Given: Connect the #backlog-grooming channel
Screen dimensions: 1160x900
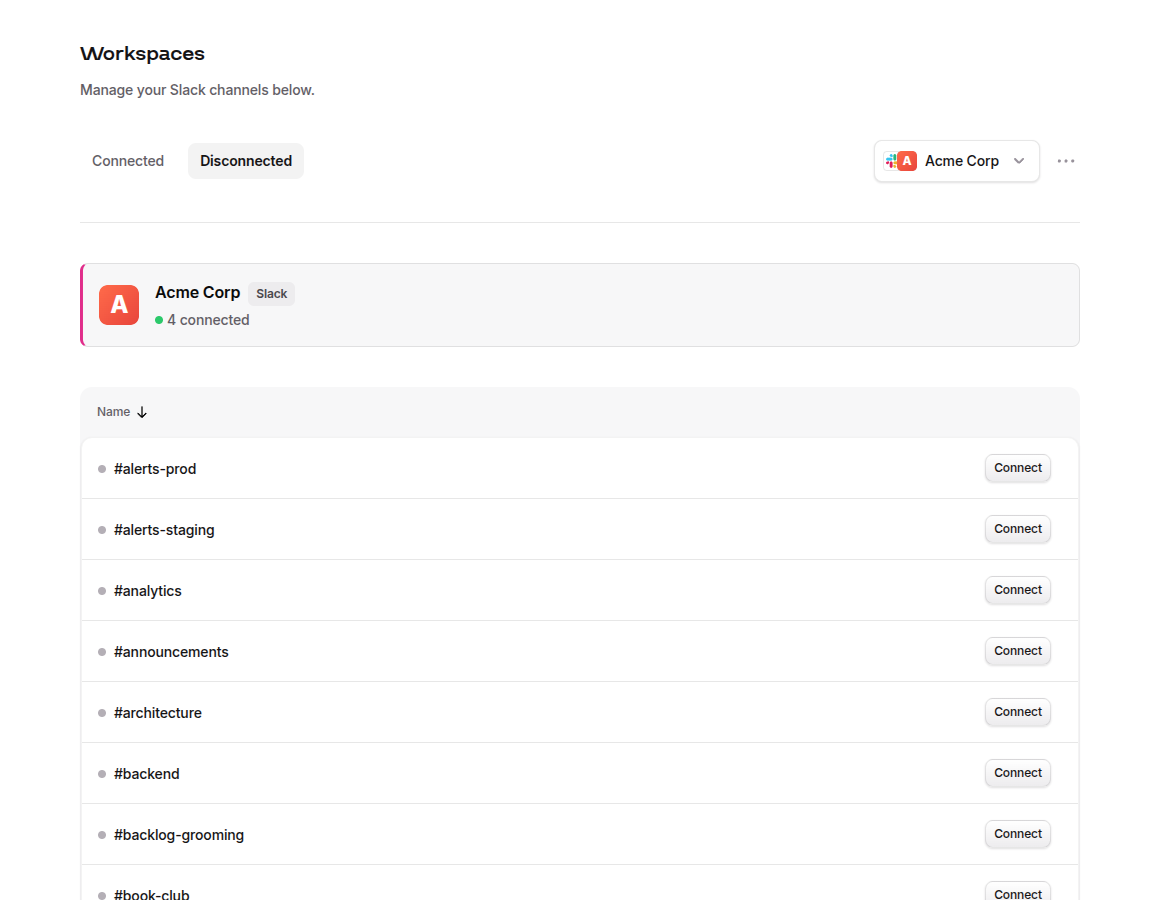Looking at the screenshot, I should [x=1017, y=834].
